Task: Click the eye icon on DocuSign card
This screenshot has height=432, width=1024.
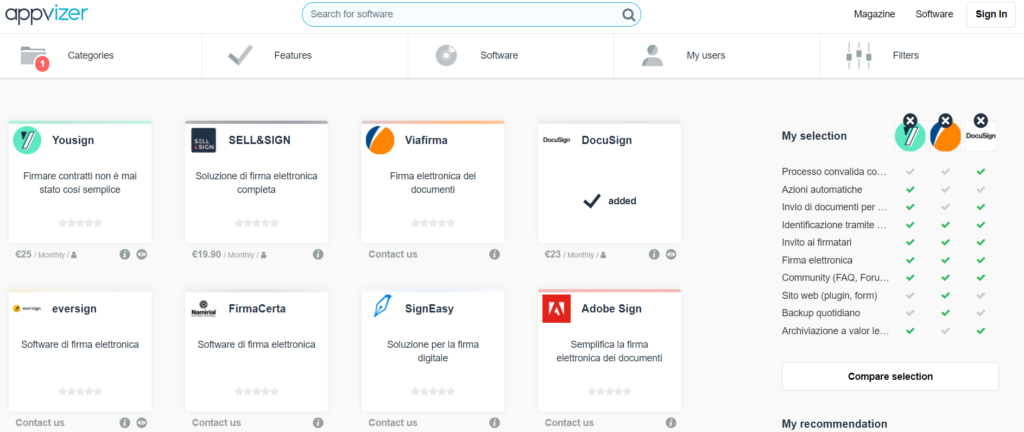Action: click(671, 255)
